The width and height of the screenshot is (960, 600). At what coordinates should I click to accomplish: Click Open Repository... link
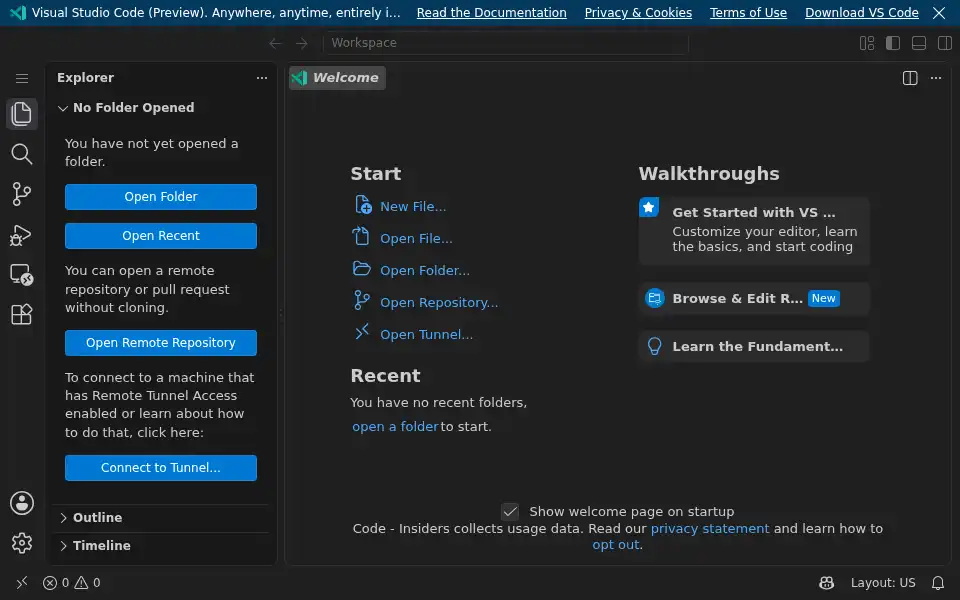pos(439,302)
